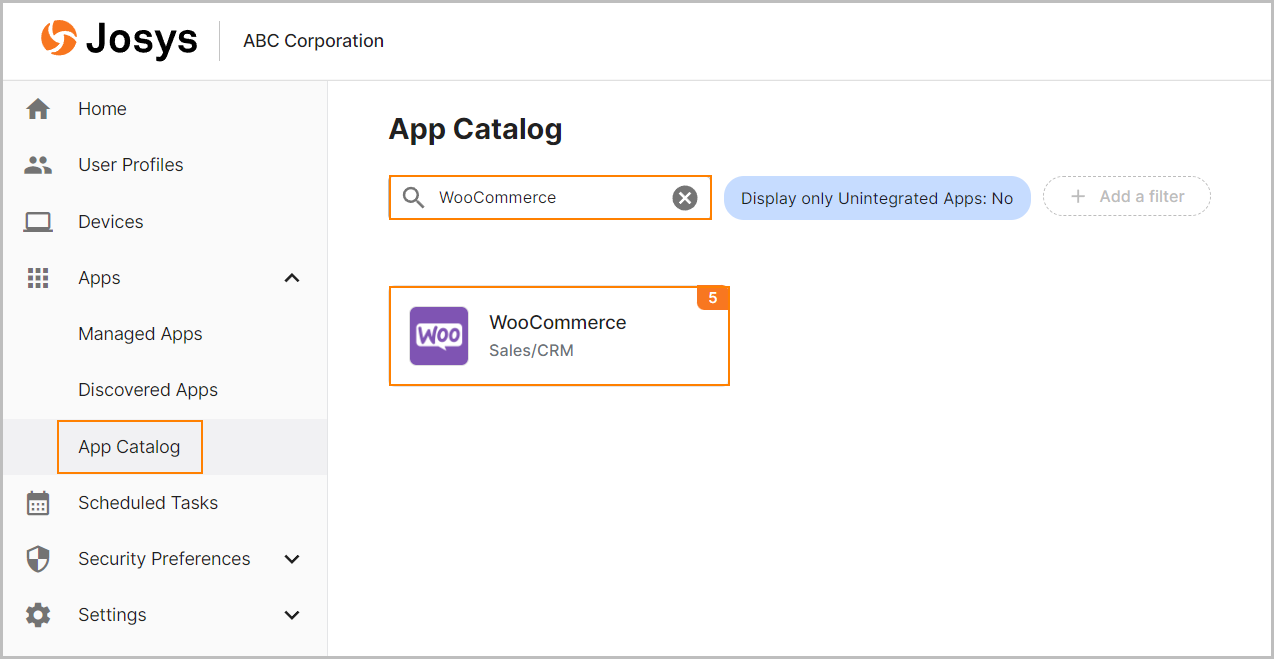This screenshot has width=1274, height=659.
Task: Click the Add a filter label
Action: [1142, 197]
